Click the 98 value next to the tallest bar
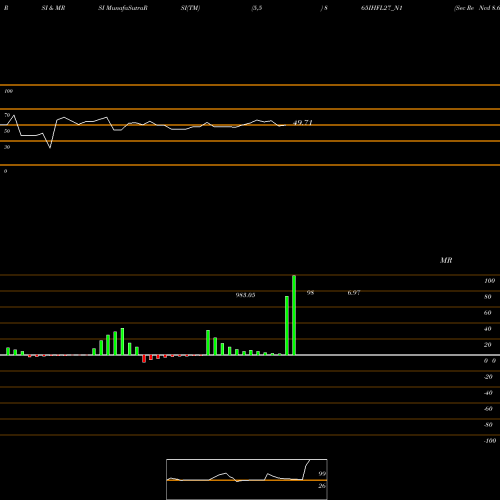The image size is (500, 500). (310, 292)
